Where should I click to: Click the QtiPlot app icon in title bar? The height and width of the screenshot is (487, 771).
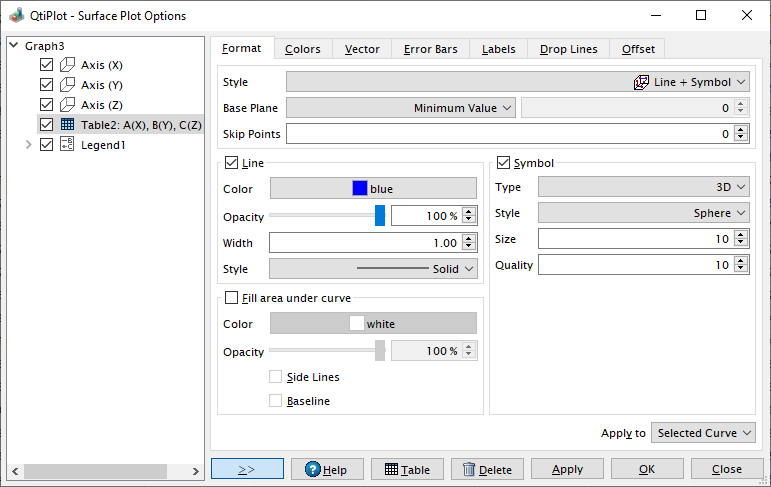[17, 15]
